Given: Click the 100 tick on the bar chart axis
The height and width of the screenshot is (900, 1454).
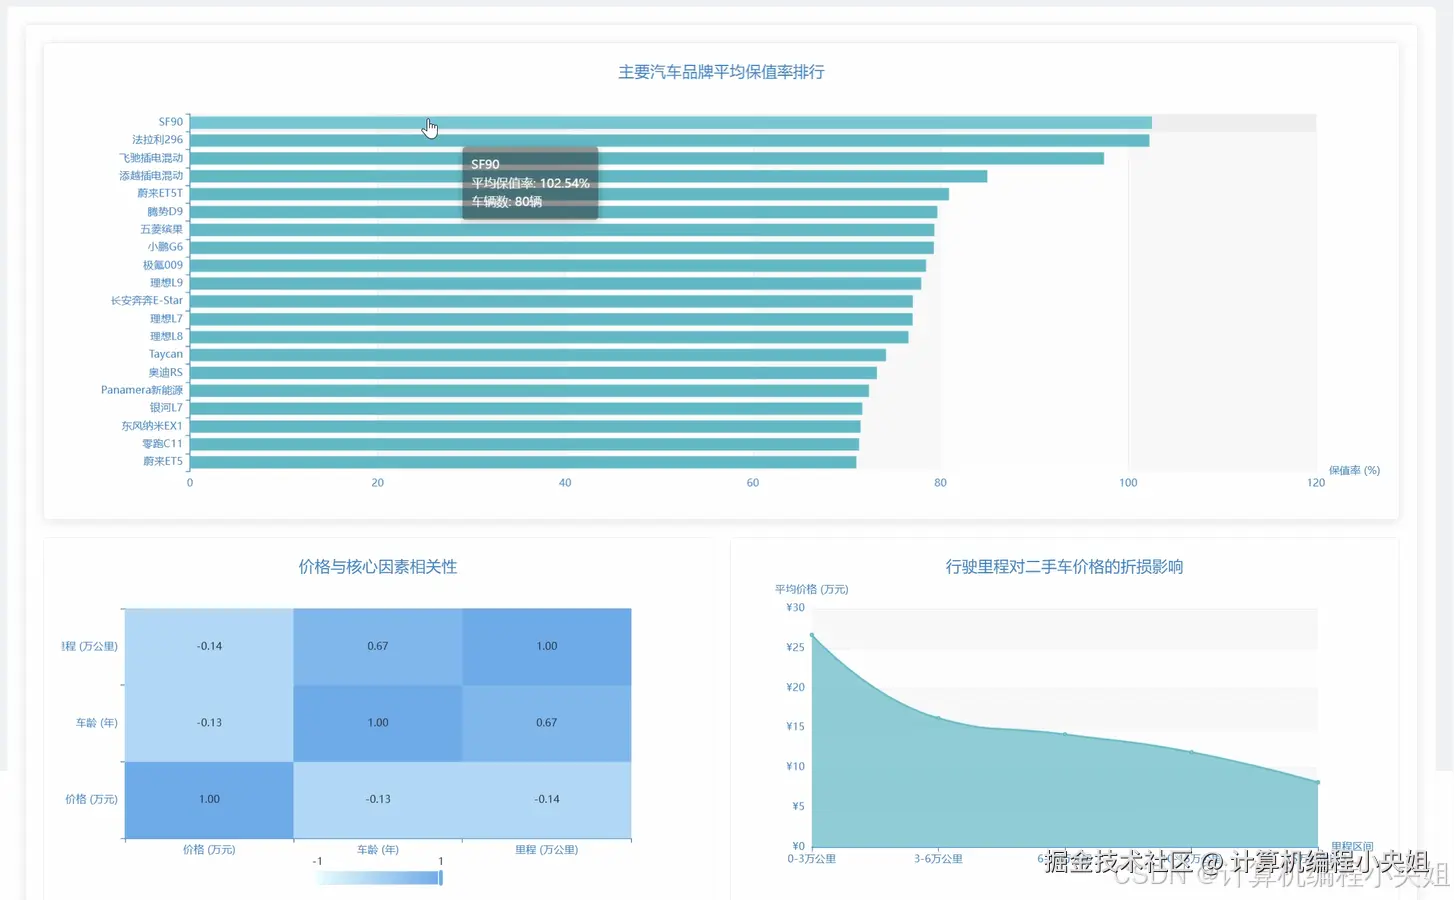Looking at the screenshot, I should pos(1128,483).
